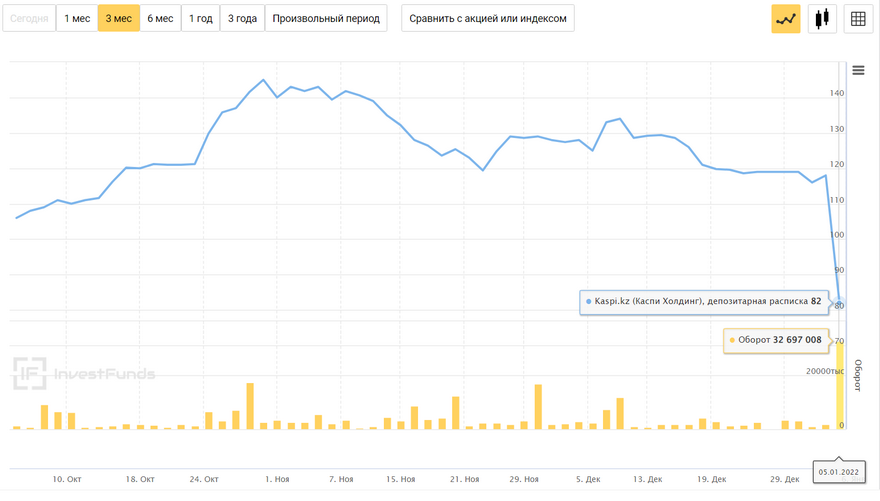Switch to line chart view
Viewport: 880px width, 501px height.
click(x=786, y=18)
